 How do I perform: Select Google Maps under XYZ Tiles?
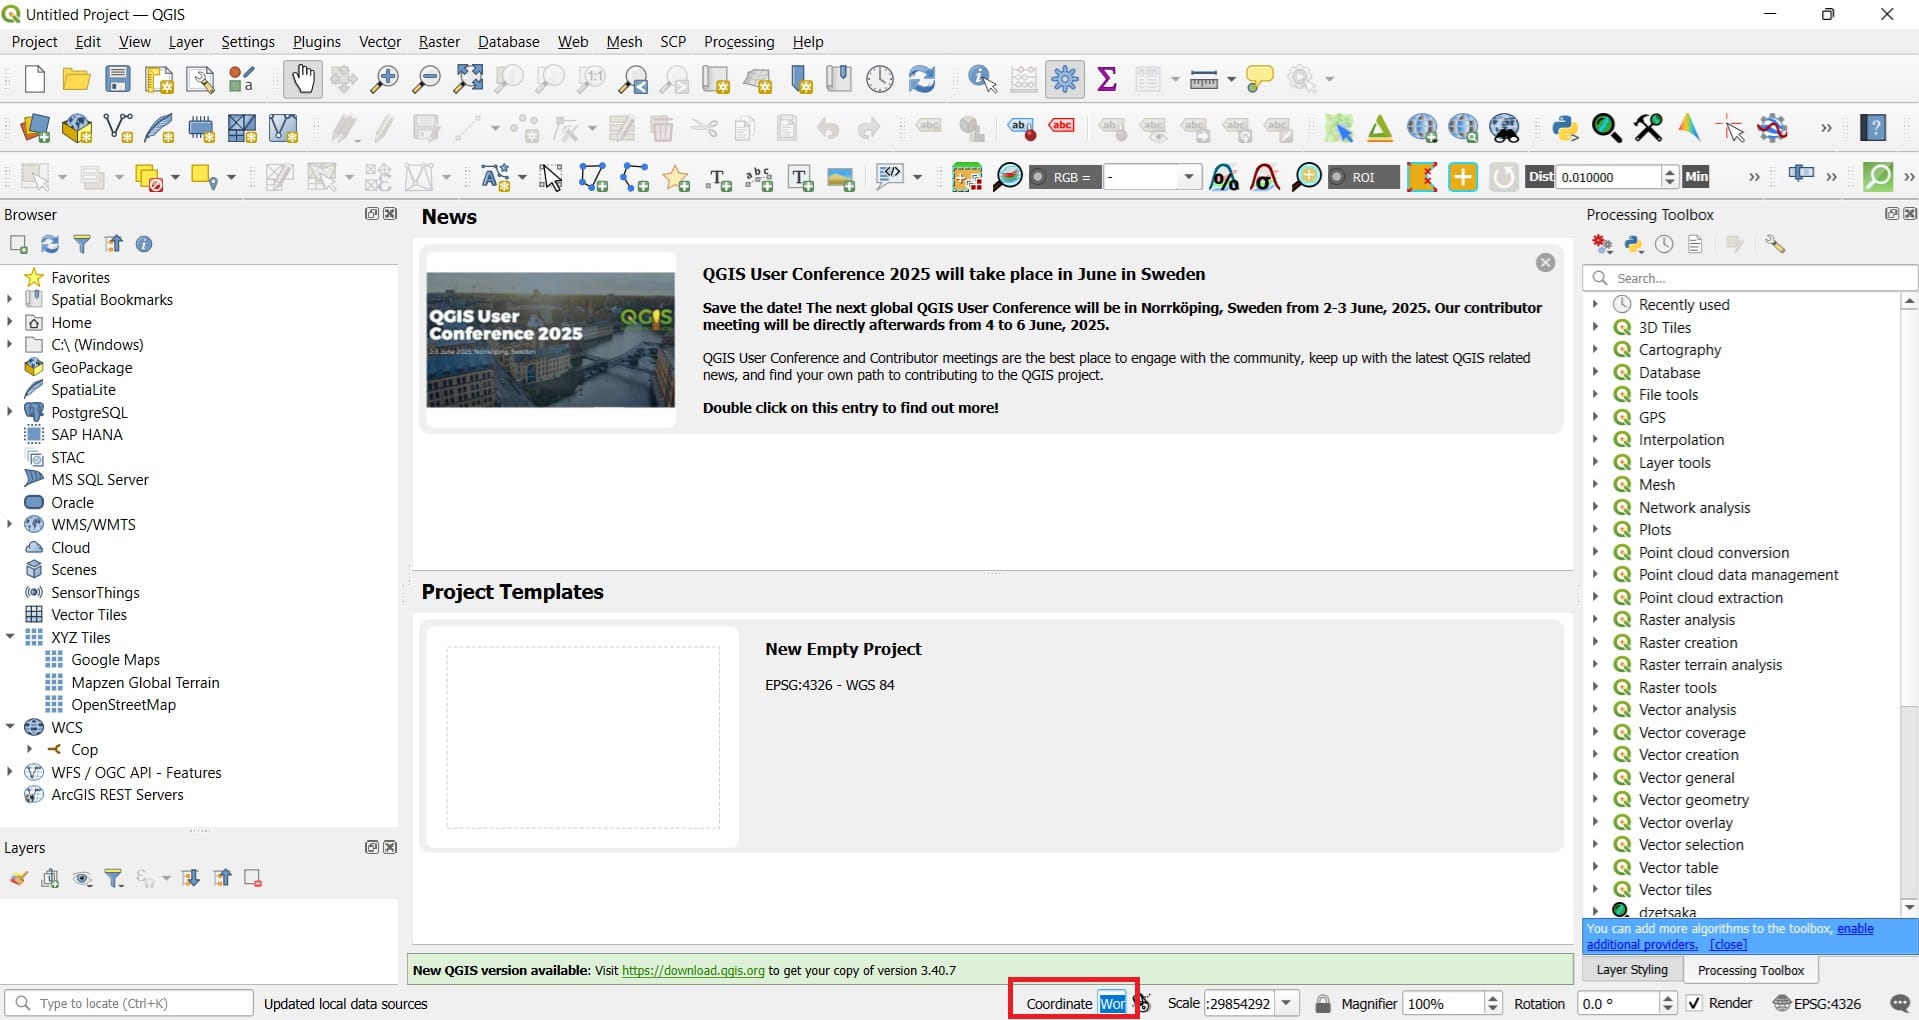pos(116,659)
